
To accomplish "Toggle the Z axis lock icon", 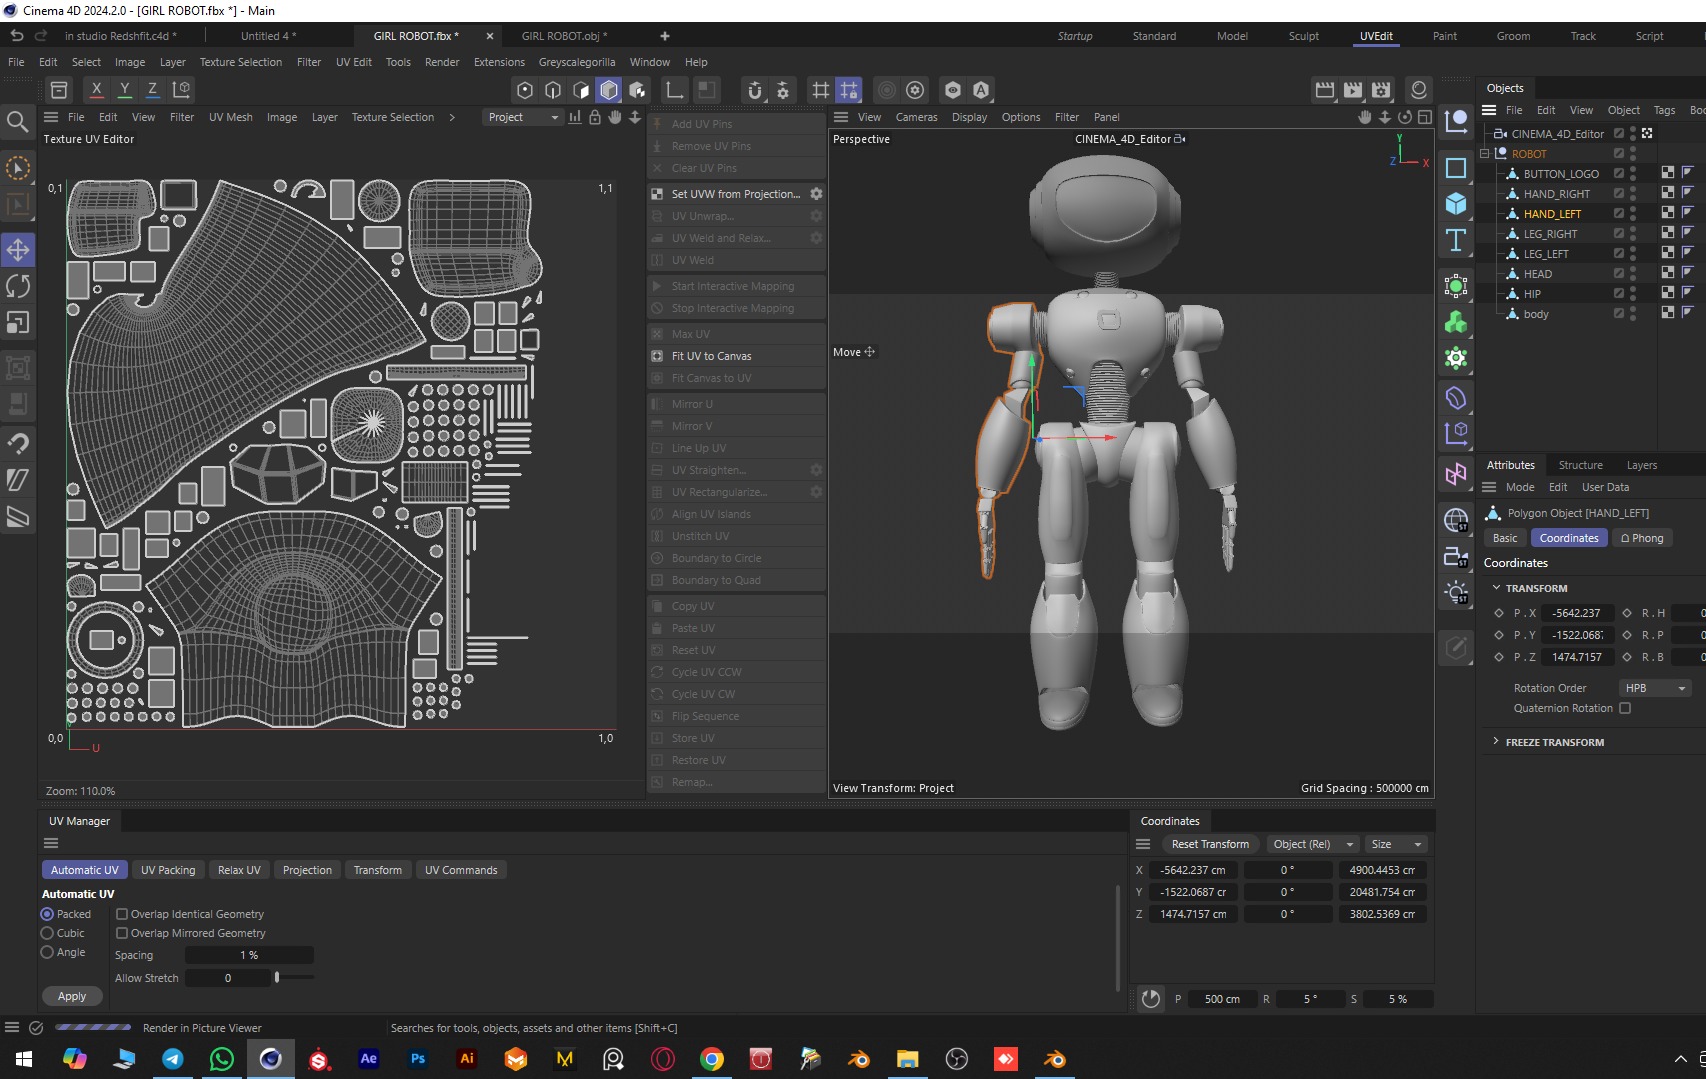I will pyautogui.click(x=152, y=90).
